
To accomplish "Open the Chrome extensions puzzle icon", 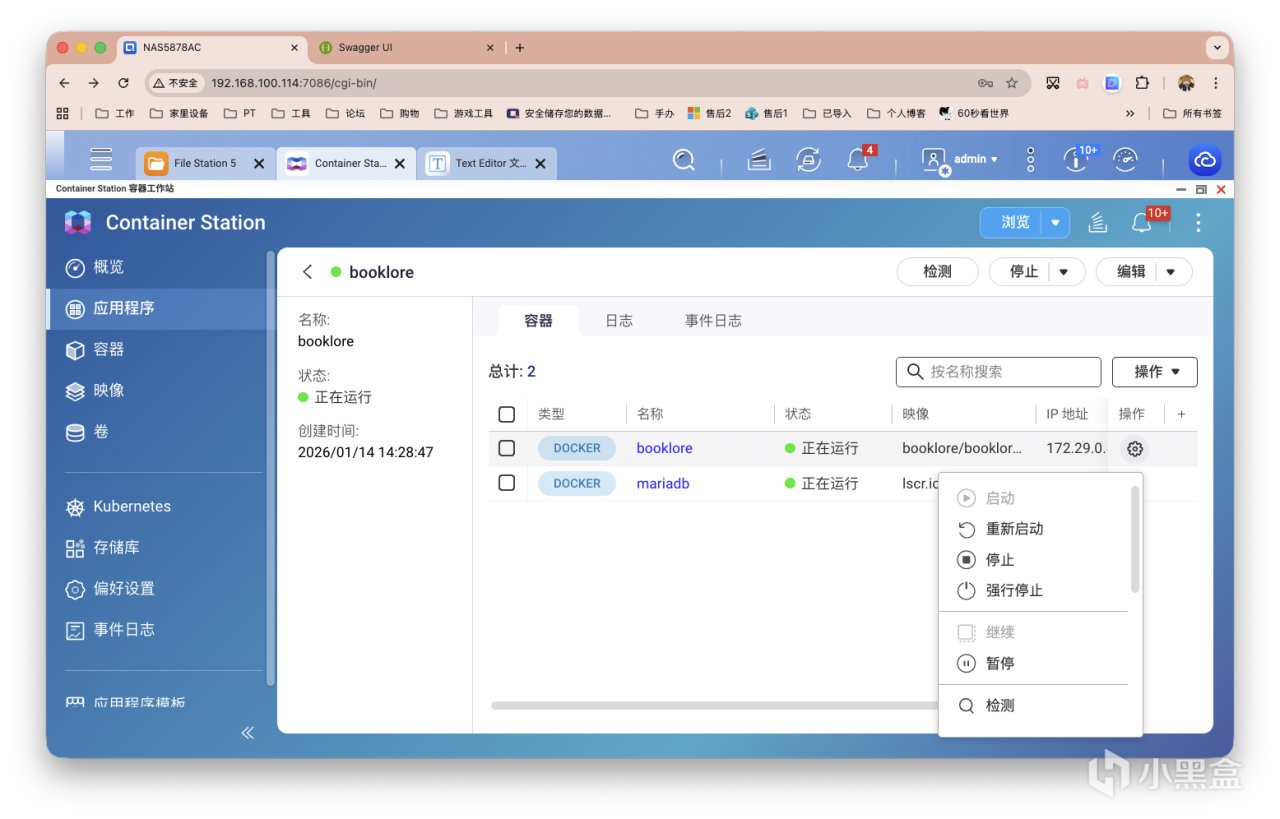I will pos(1143,83).
